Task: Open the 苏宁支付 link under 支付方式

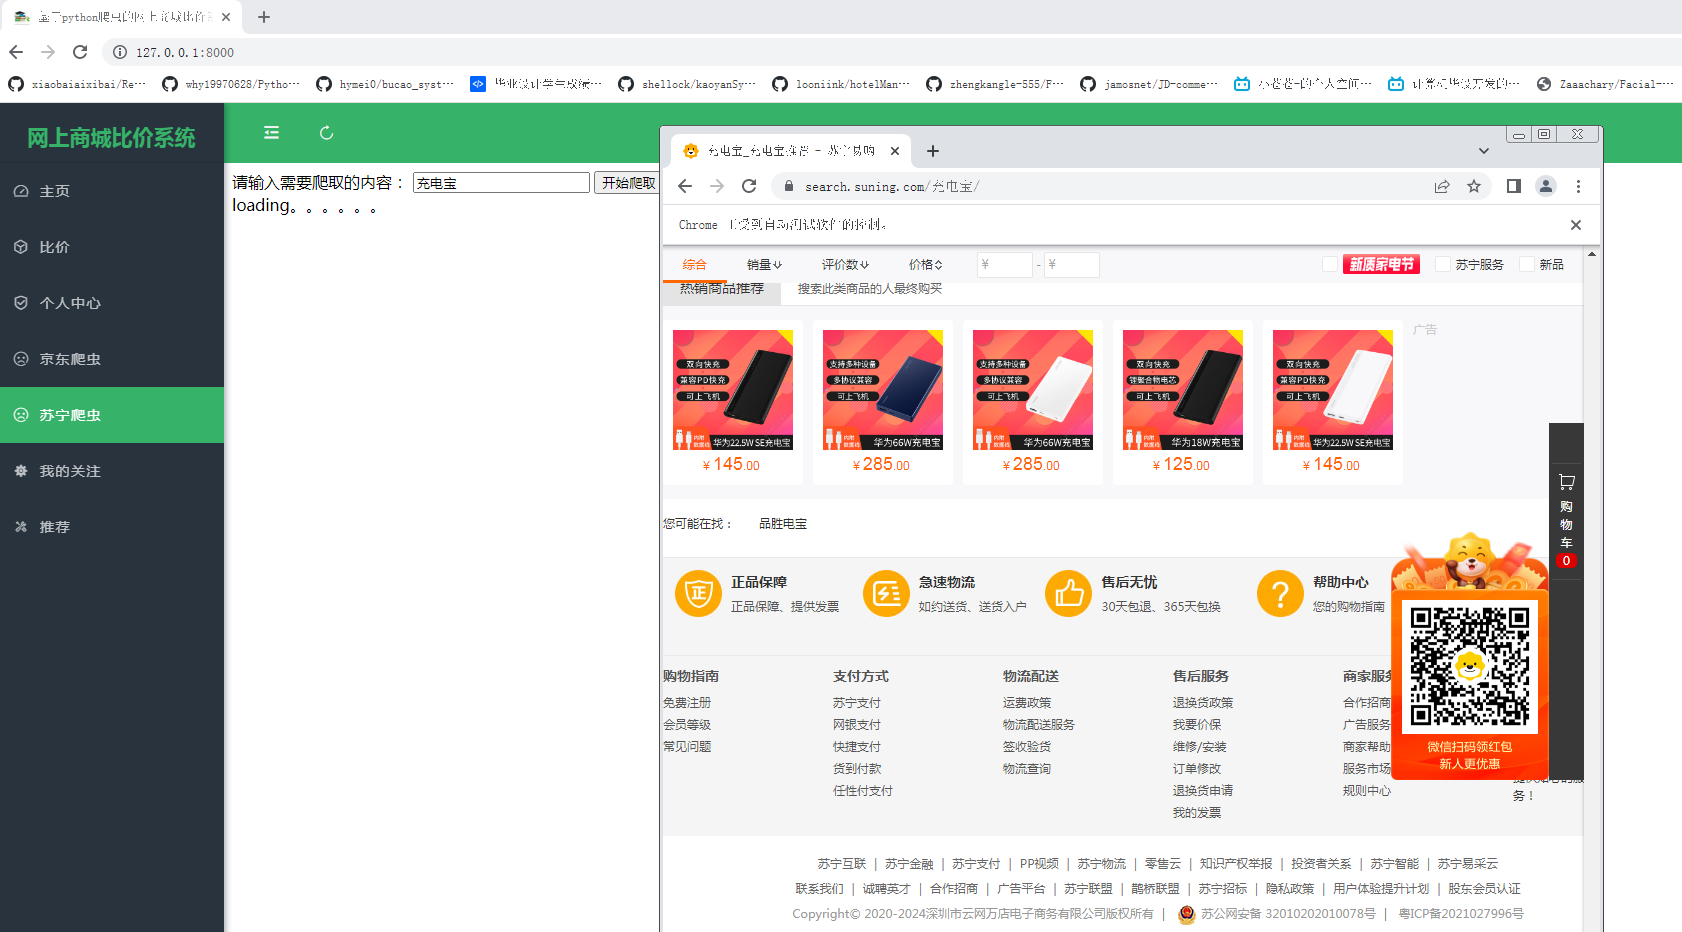Action: click(857, 703)
